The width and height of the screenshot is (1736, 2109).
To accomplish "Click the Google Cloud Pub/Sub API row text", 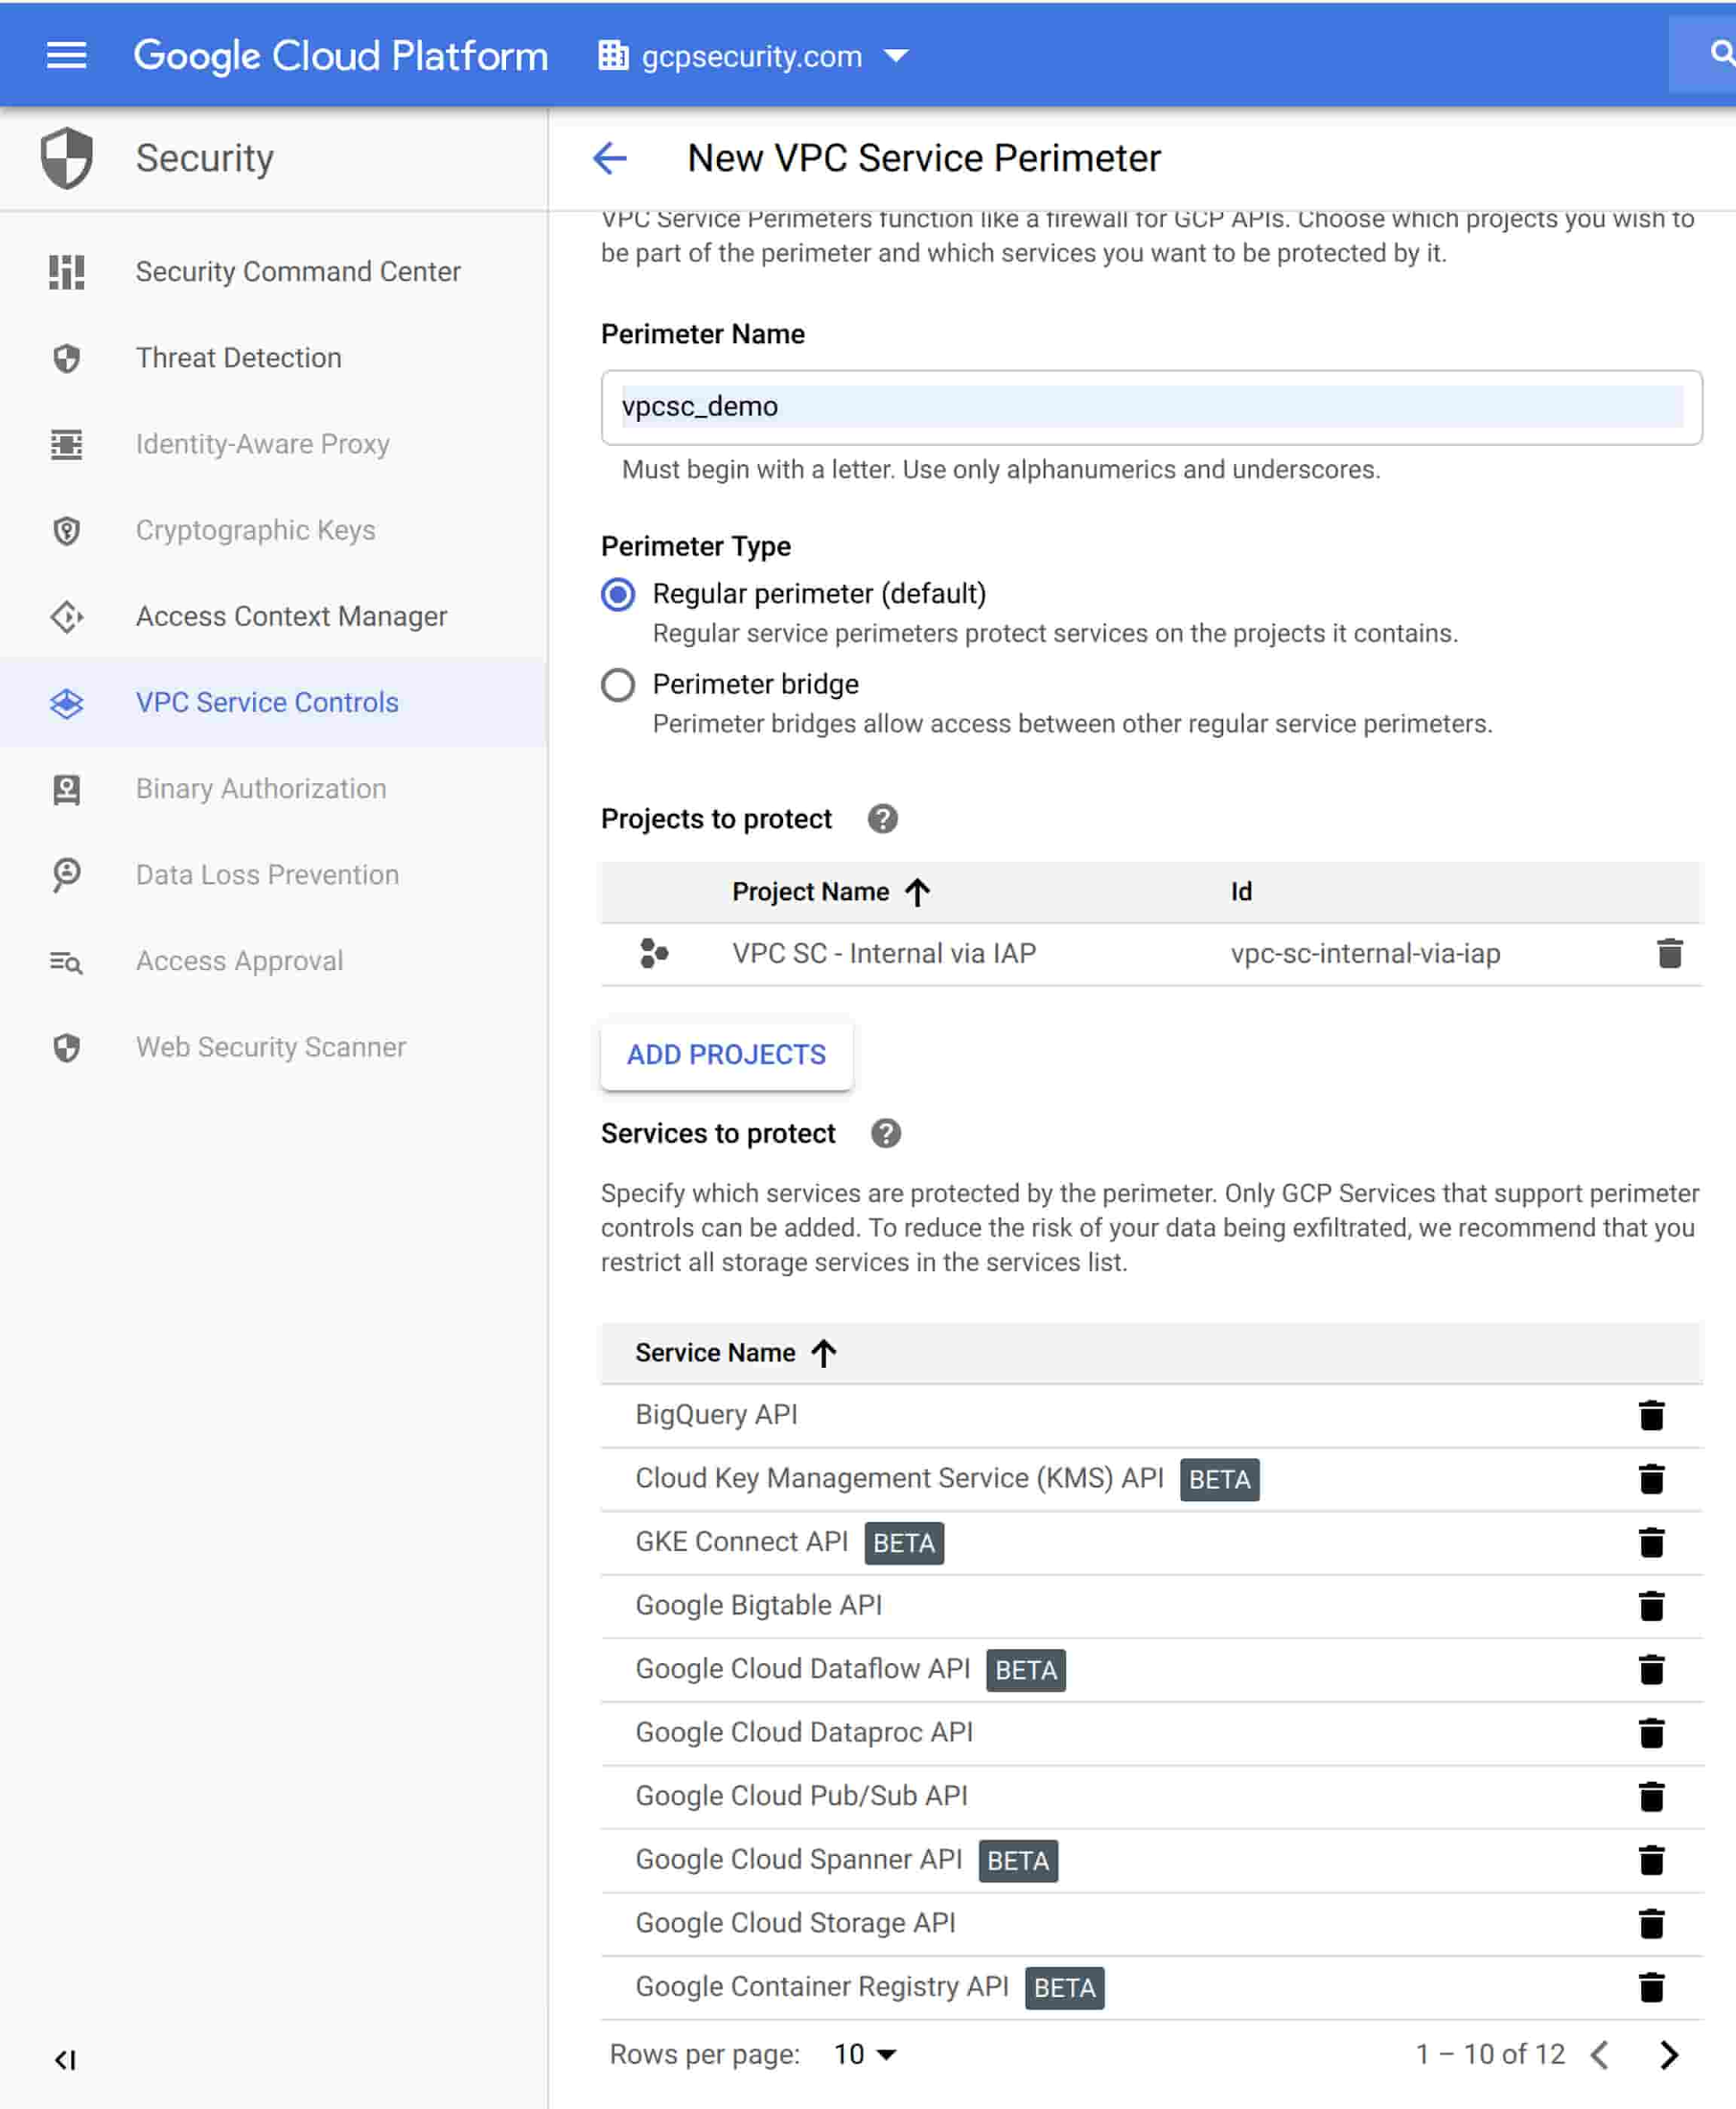I will 801,1795.
